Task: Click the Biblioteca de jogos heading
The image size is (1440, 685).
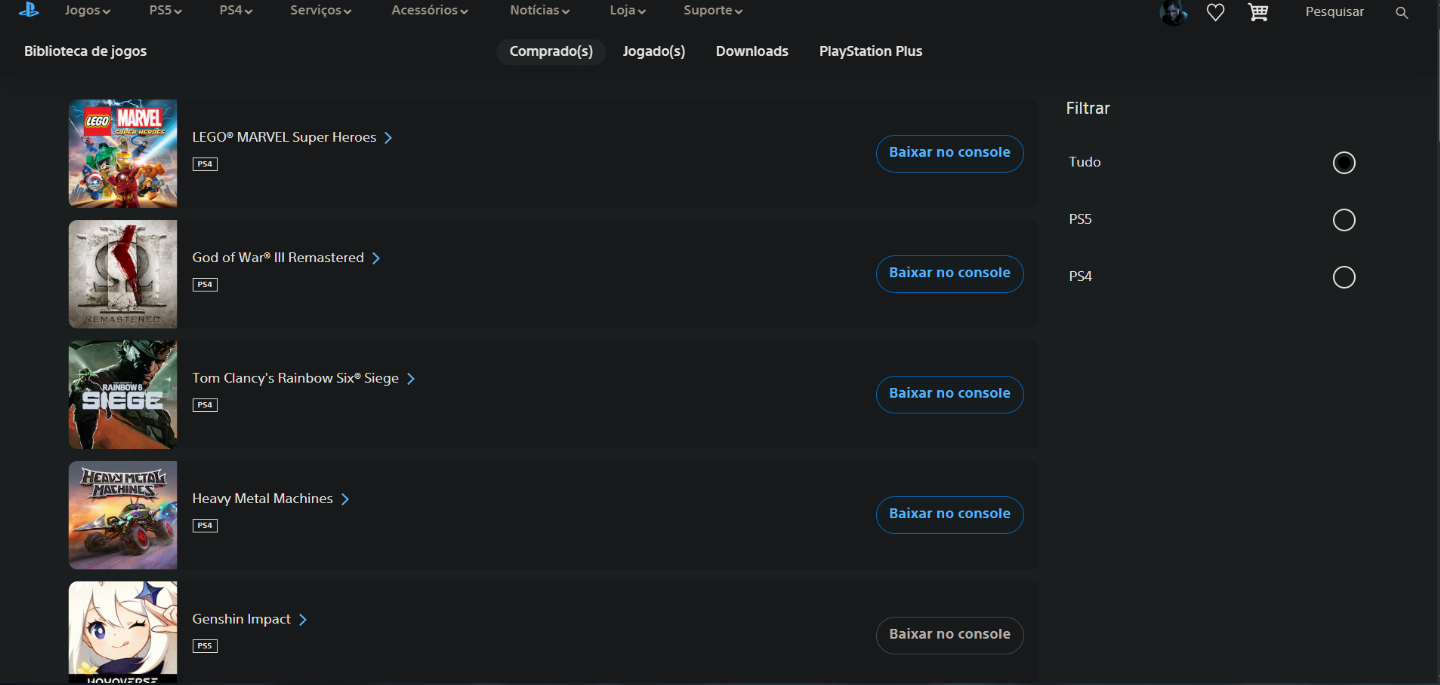Action: pos(85,51)
